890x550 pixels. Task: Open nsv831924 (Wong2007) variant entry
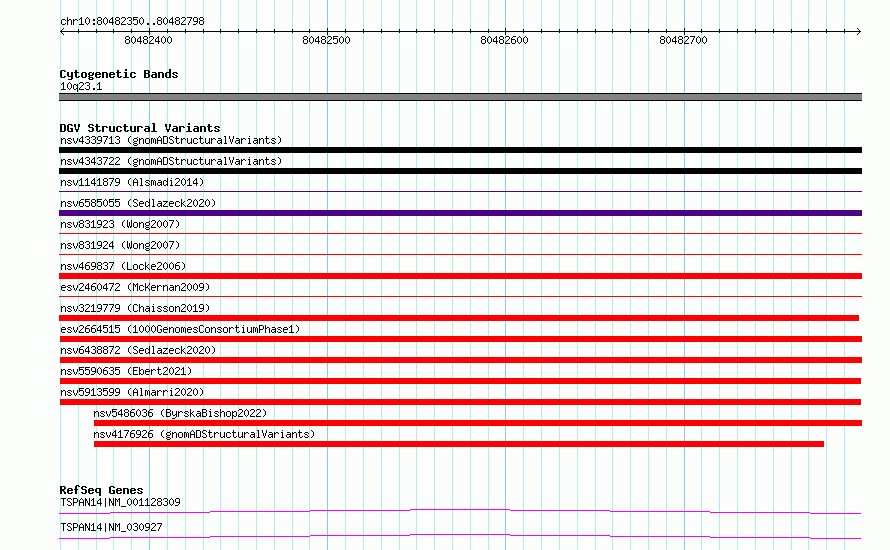(x=120, y=245)
